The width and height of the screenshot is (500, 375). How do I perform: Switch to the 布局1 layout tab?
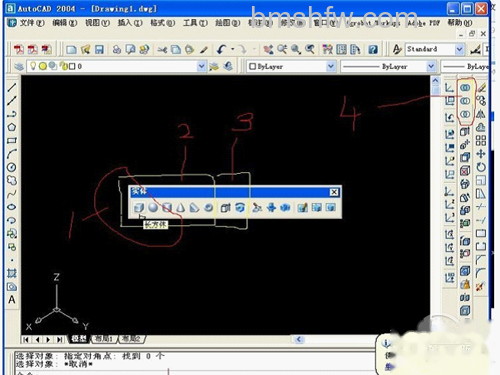point(104,339)
